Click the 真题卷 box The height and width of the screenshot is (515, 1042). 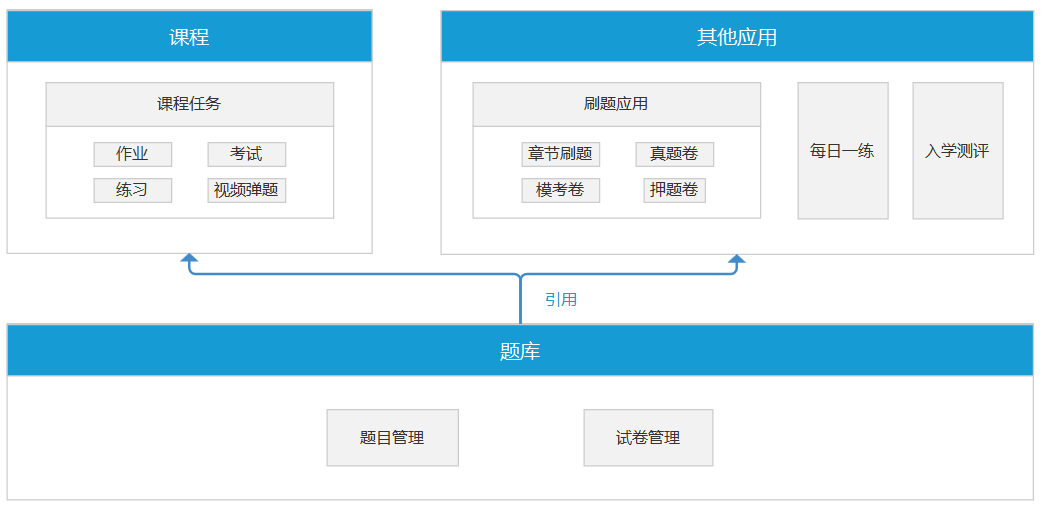(675, 155)
